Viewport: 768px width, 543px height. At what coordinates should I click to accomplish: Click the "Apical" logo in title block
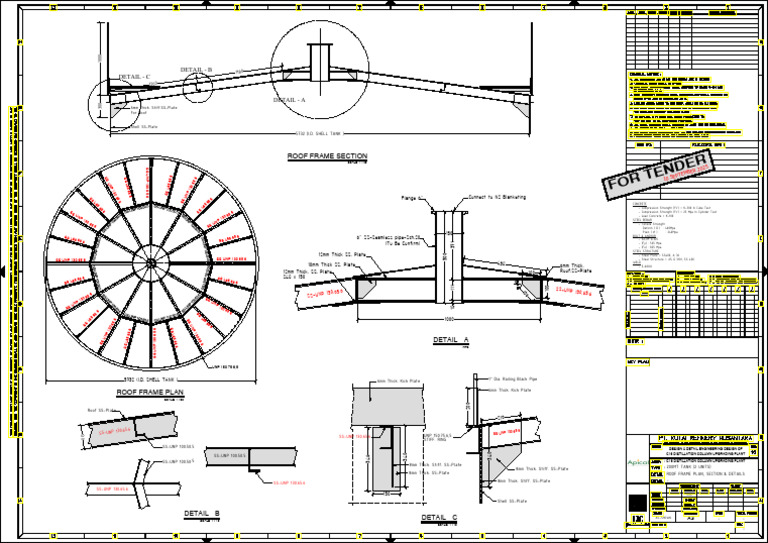point(637,463)
